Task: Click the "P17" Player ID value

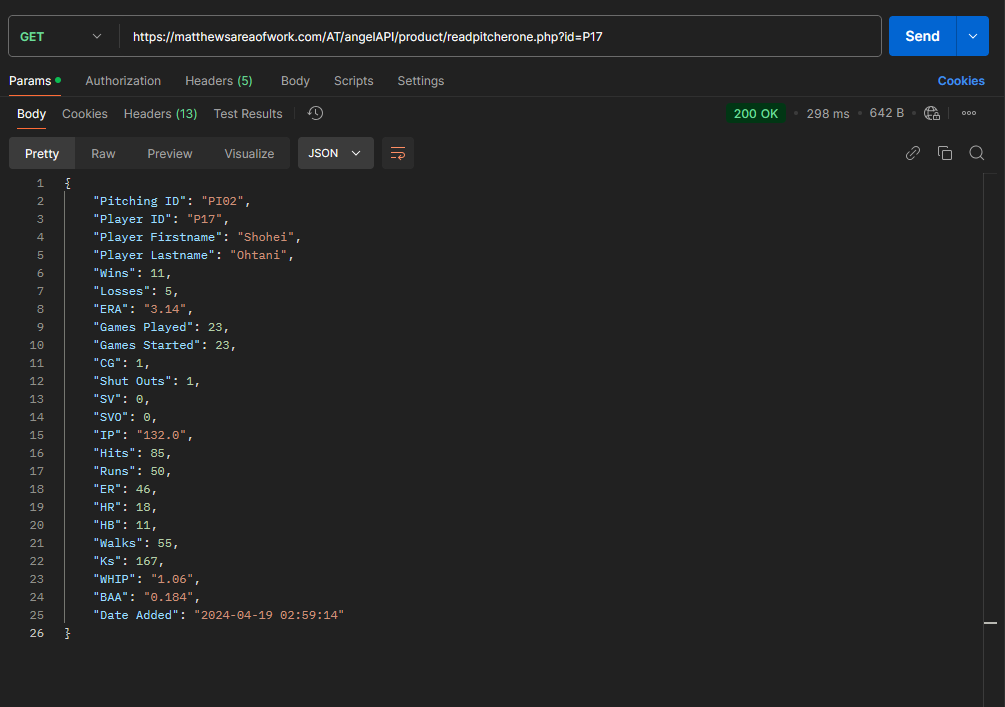Action: 204,219
